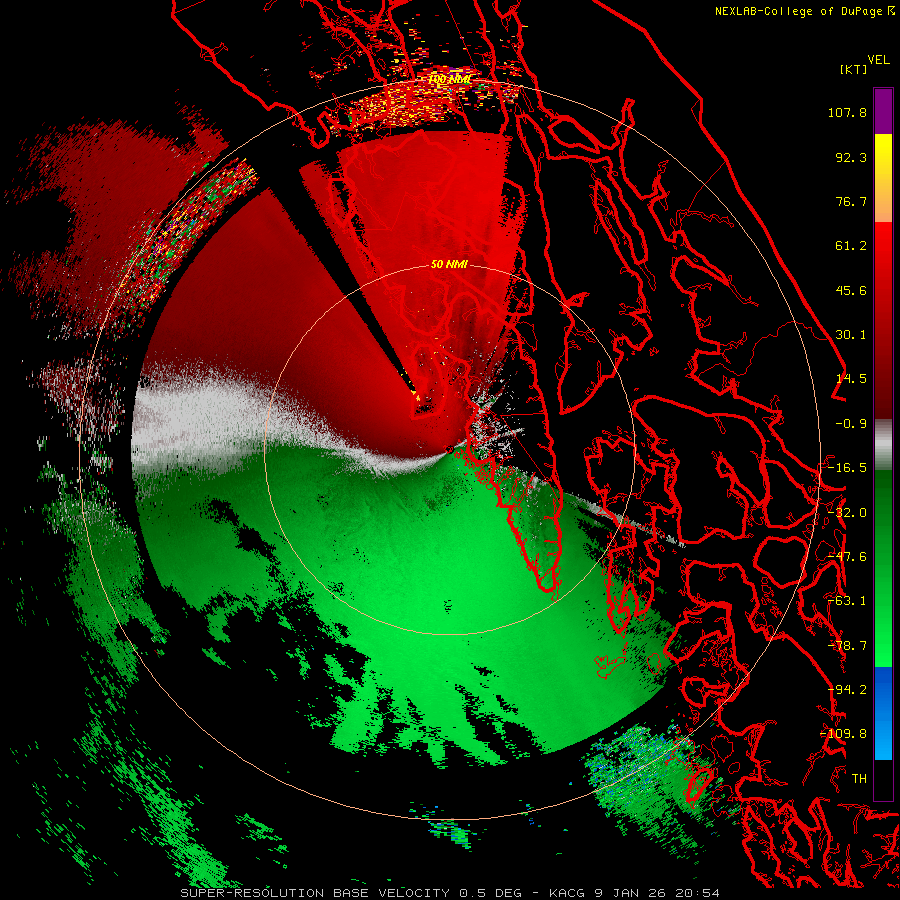Click the -94.2 velocity scale value

click(x=847, y=690)
